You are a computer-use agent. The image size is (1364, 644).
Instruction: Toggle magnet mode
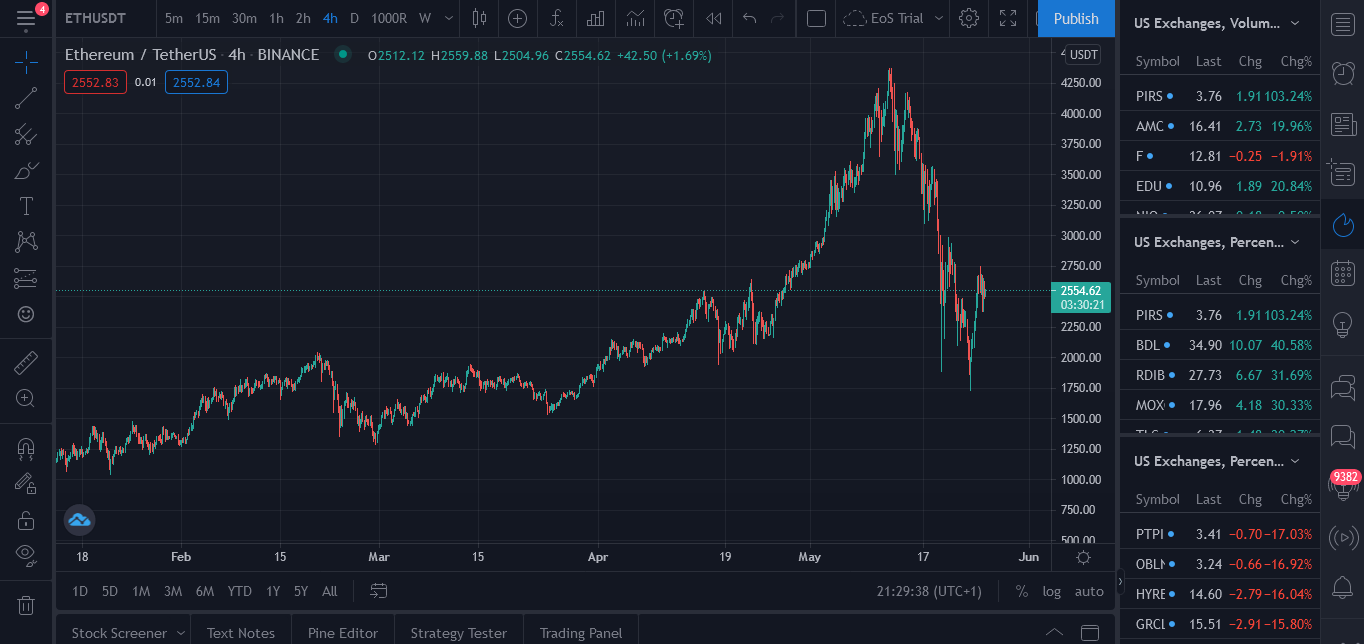[x=26, y=447]
